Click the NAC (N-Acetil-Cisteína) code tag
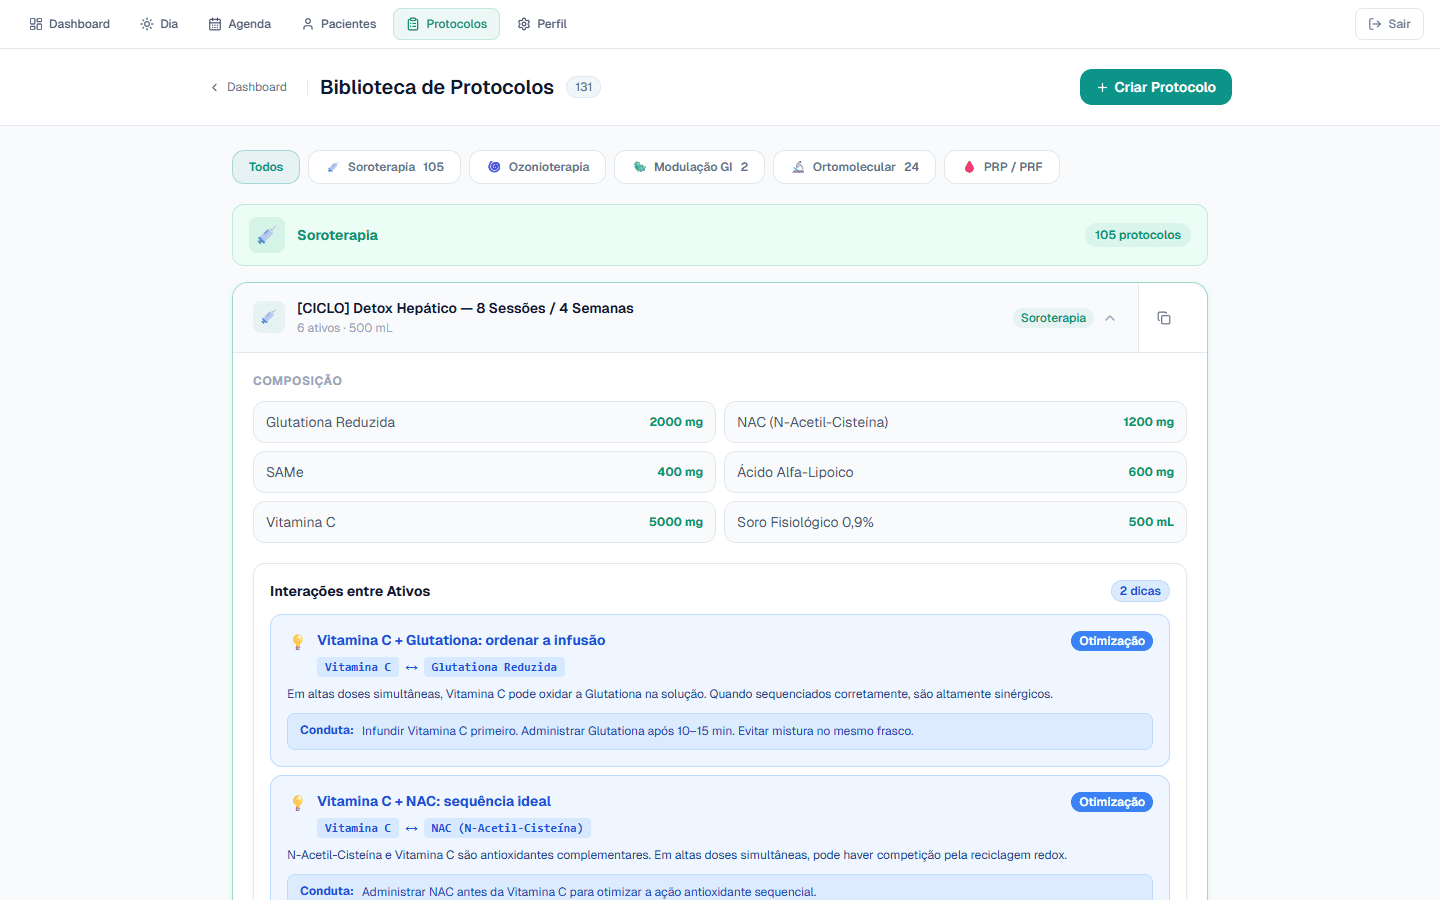The image size is (1440, 900). (x=507, y=828)
